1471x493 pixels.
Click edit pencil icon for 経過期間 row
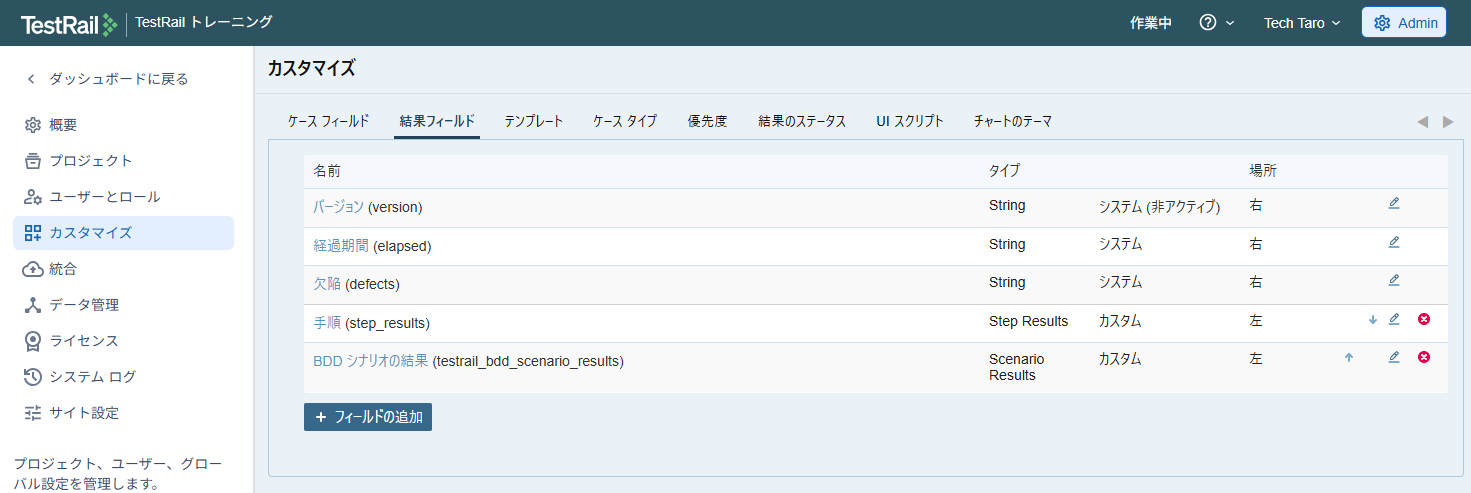(x=1394, y=242)
